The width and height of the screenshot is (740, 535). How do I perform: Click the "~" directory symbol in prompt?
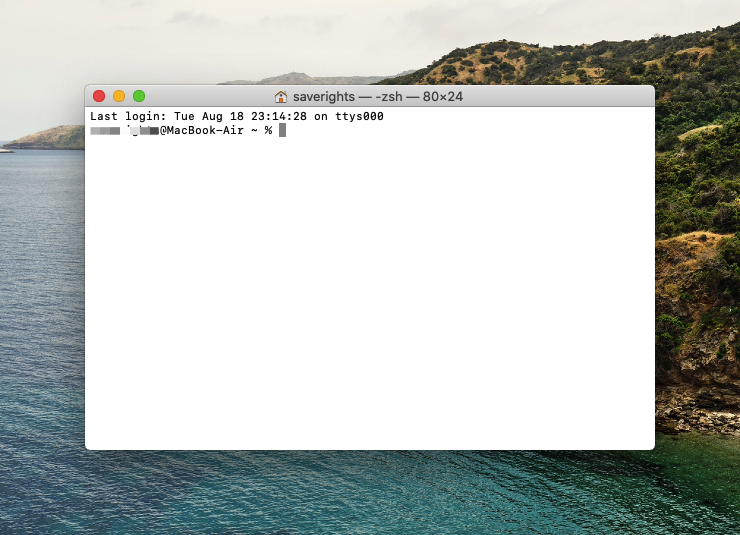coord(254,130)
